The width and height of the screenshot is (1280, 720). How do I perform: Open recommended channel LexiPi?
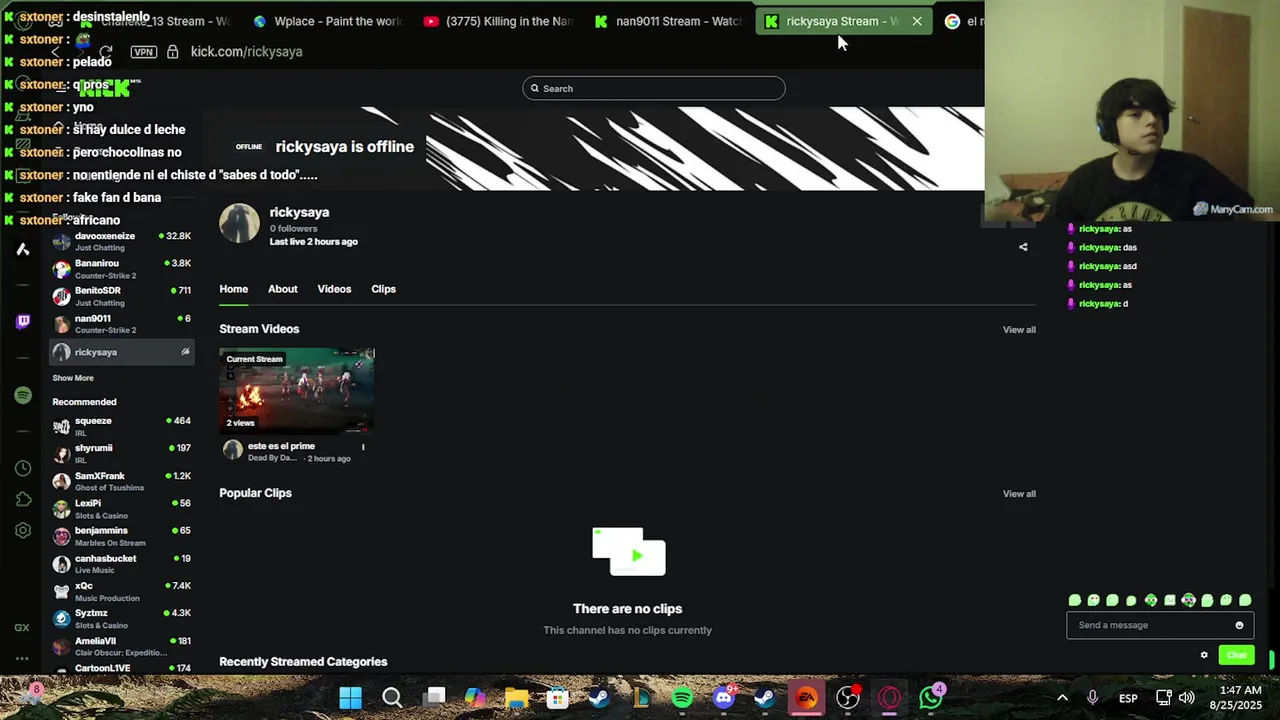coord(121,509)
